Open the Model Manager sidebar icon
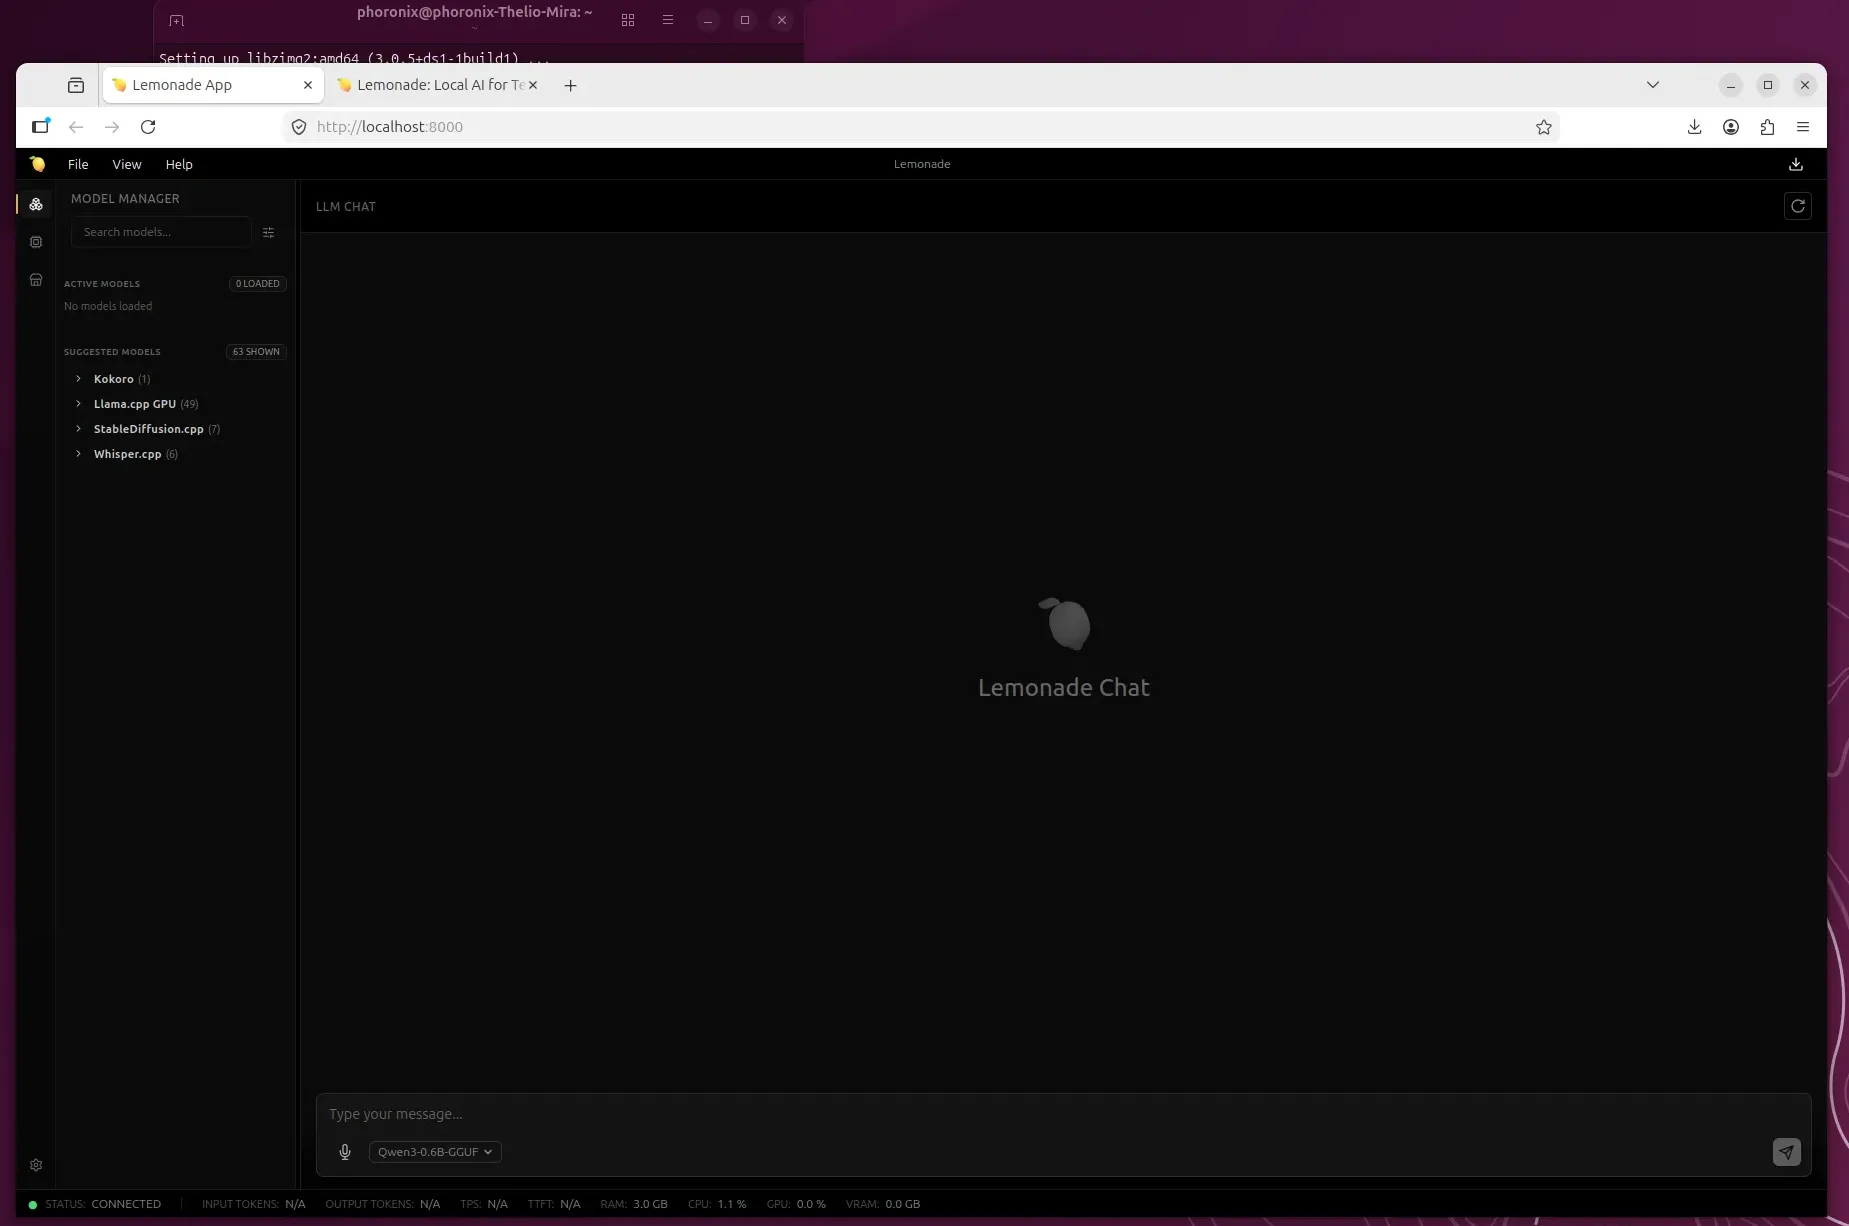The height and width of the screenshot is (1226, 1849). [36, 204]
